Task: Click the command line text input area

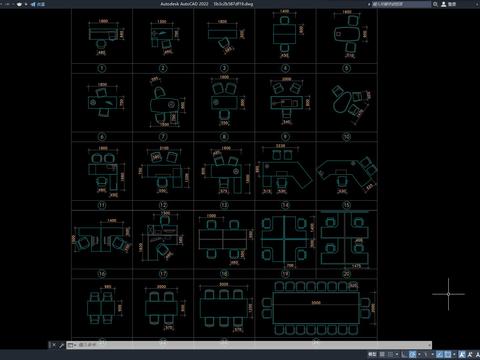Action: click(x=253, y=345)
